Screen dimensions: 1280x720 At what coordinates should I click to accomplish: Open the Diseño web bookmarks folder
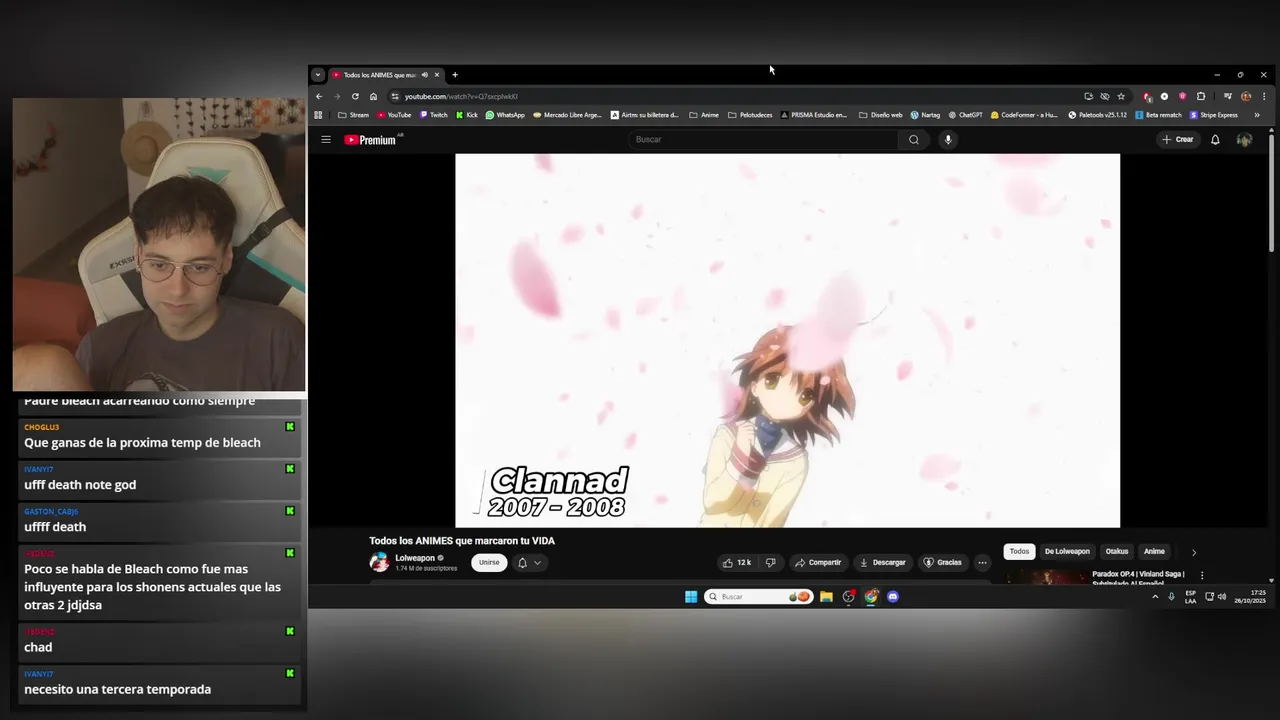[x=880, y=115]
